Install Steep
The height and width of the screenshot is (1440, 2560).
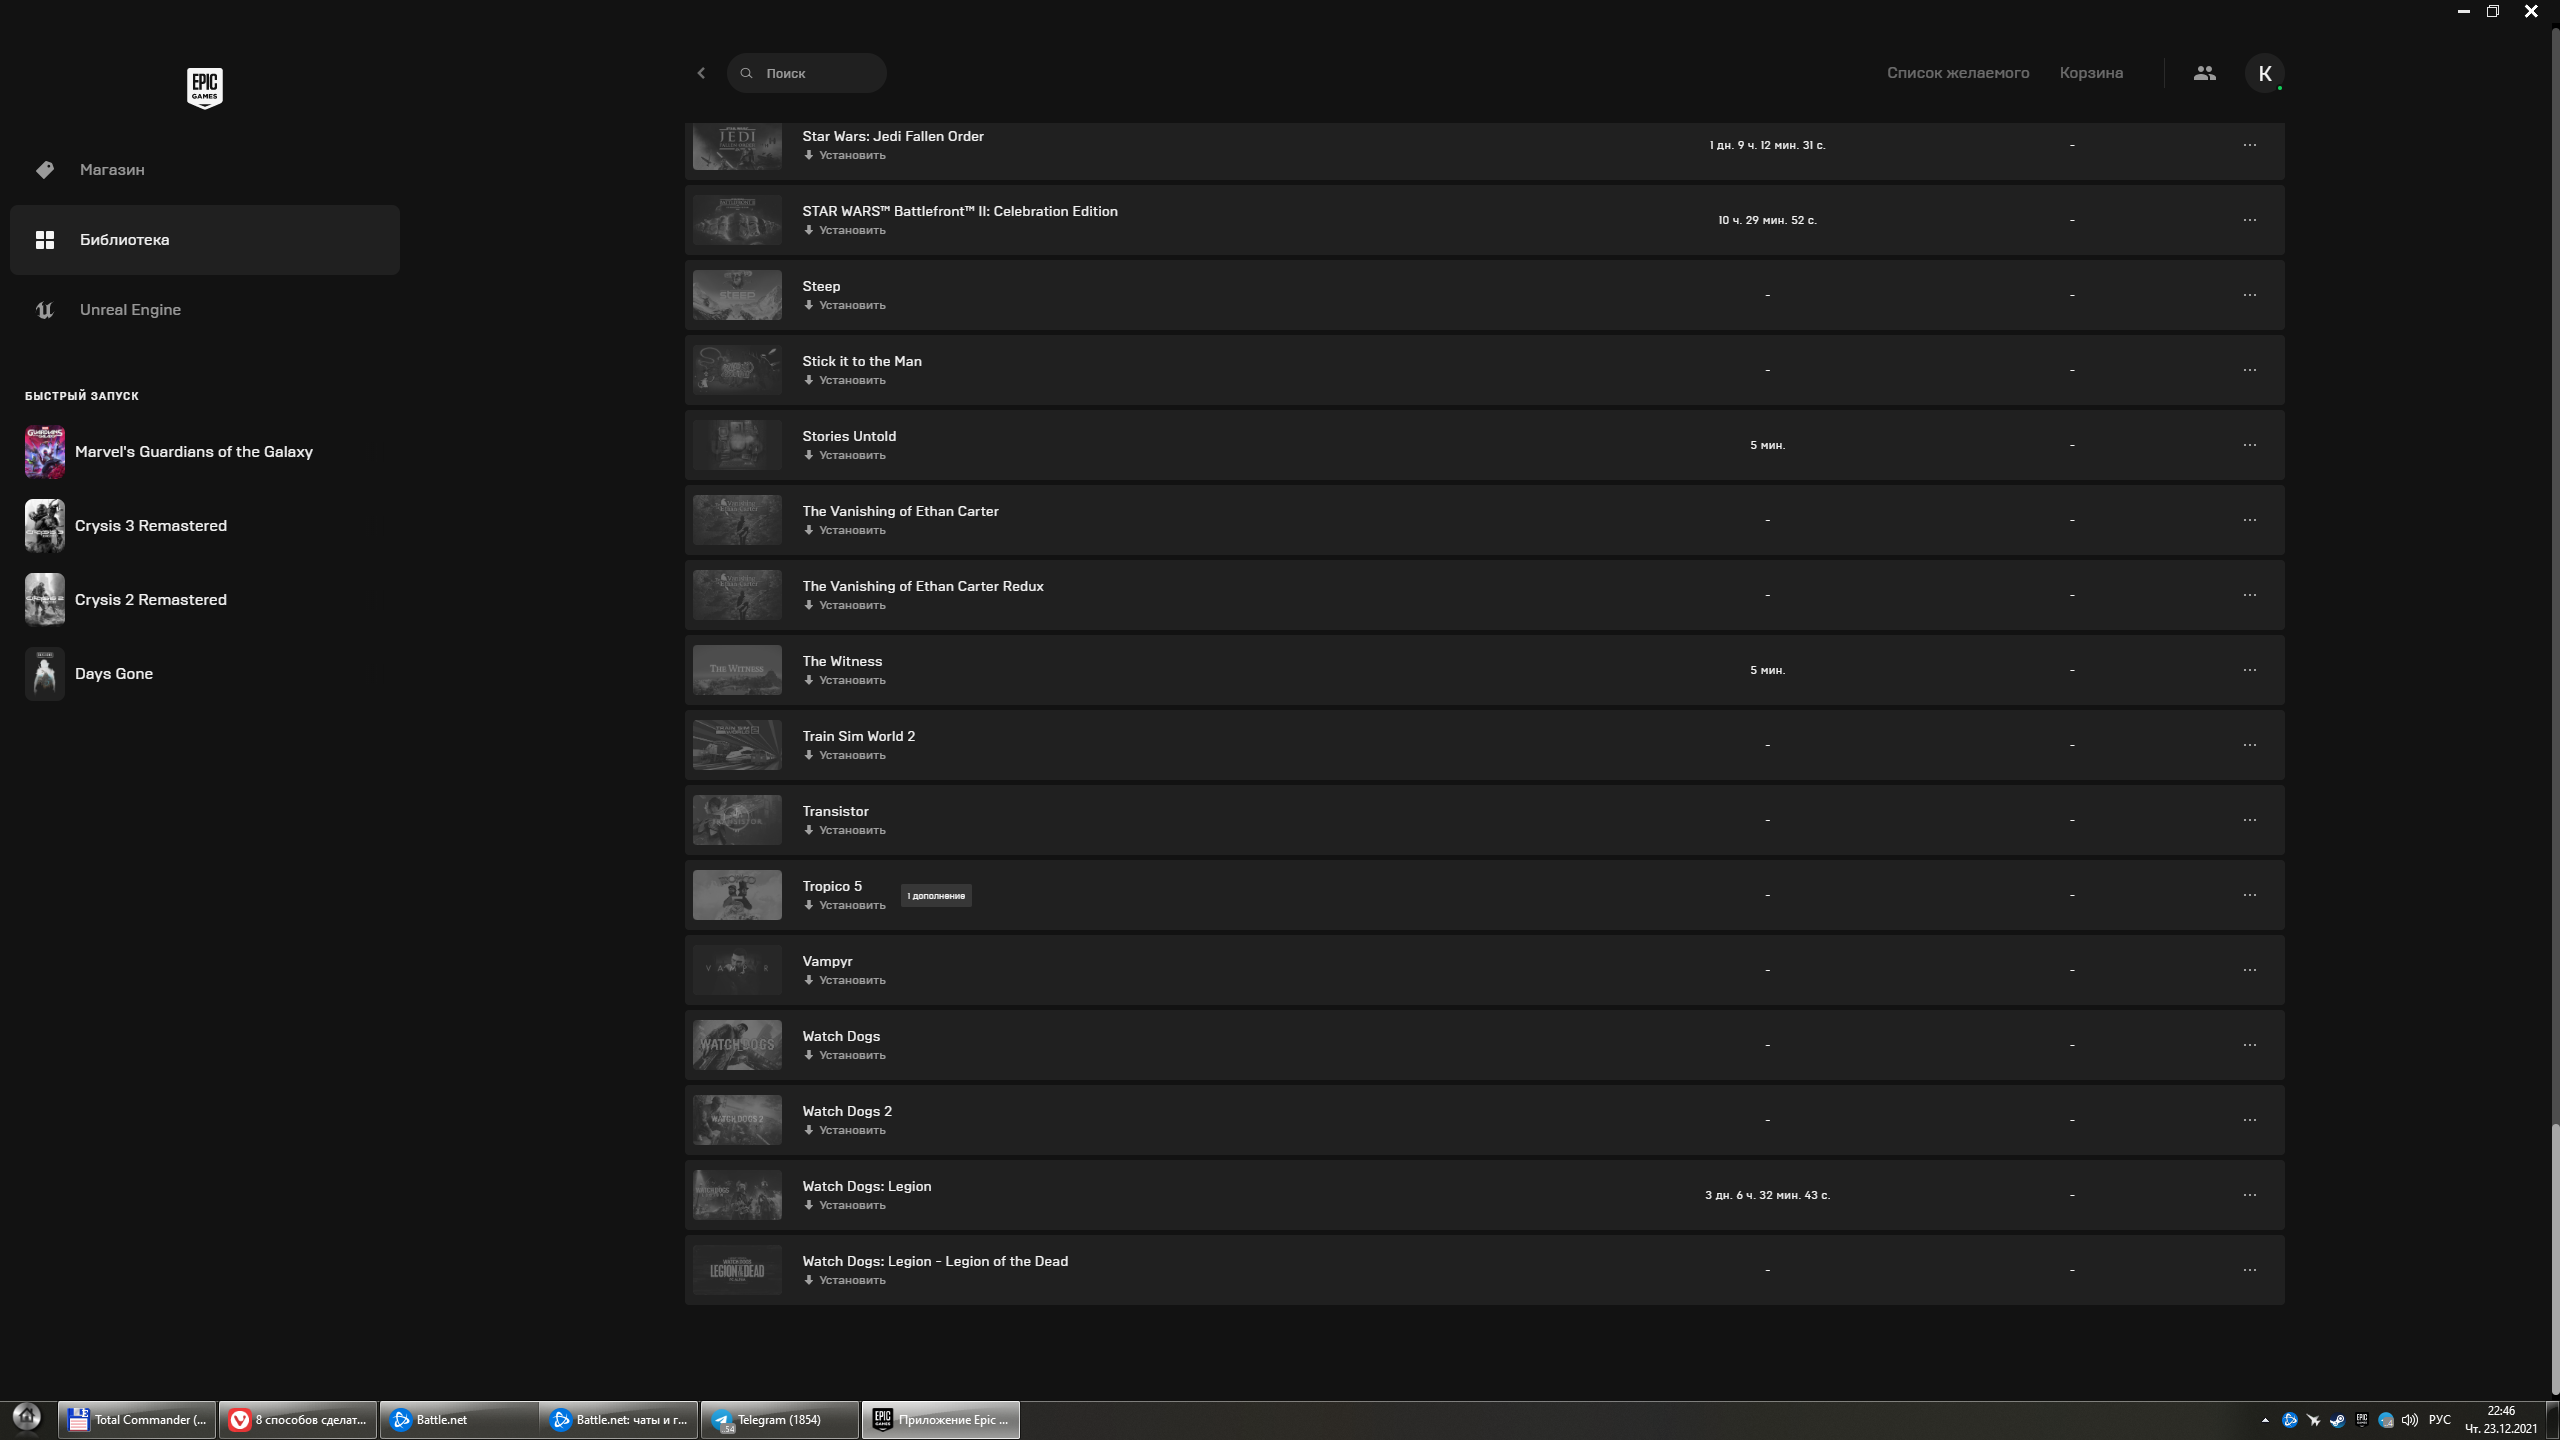tap(845, 306)
